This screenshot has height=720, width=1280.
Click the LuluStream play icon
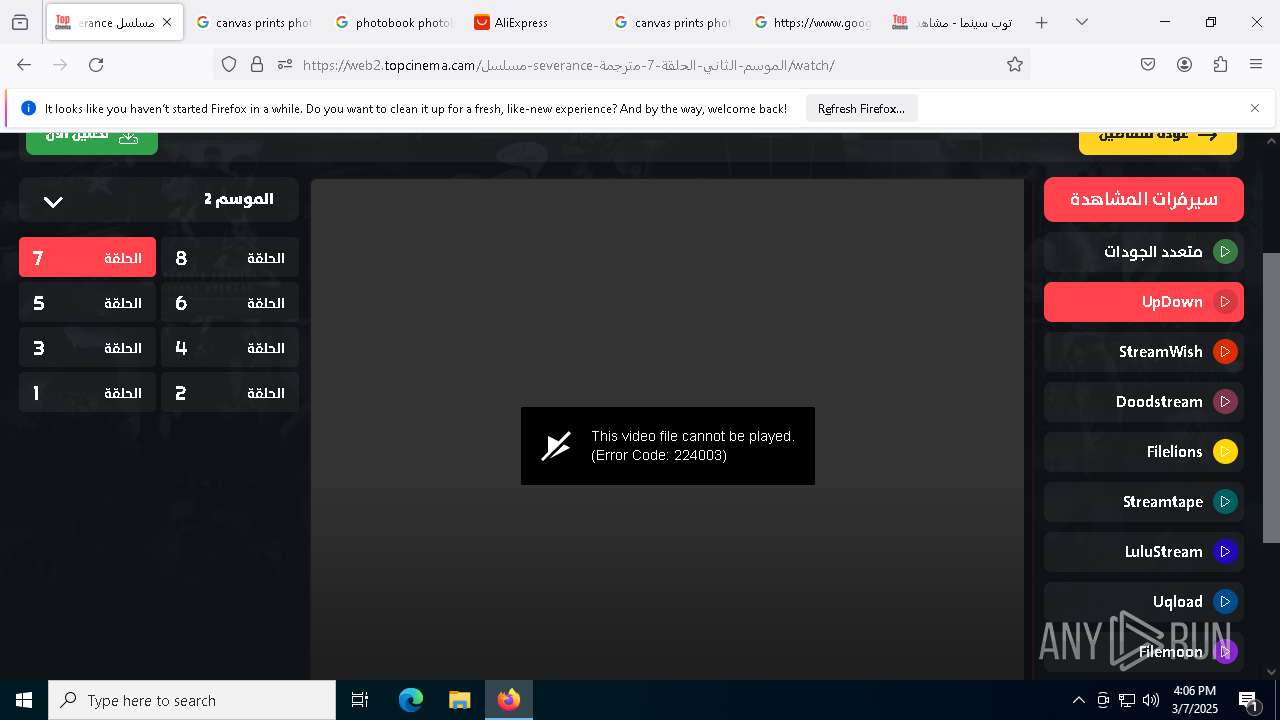pos(1225,552)
